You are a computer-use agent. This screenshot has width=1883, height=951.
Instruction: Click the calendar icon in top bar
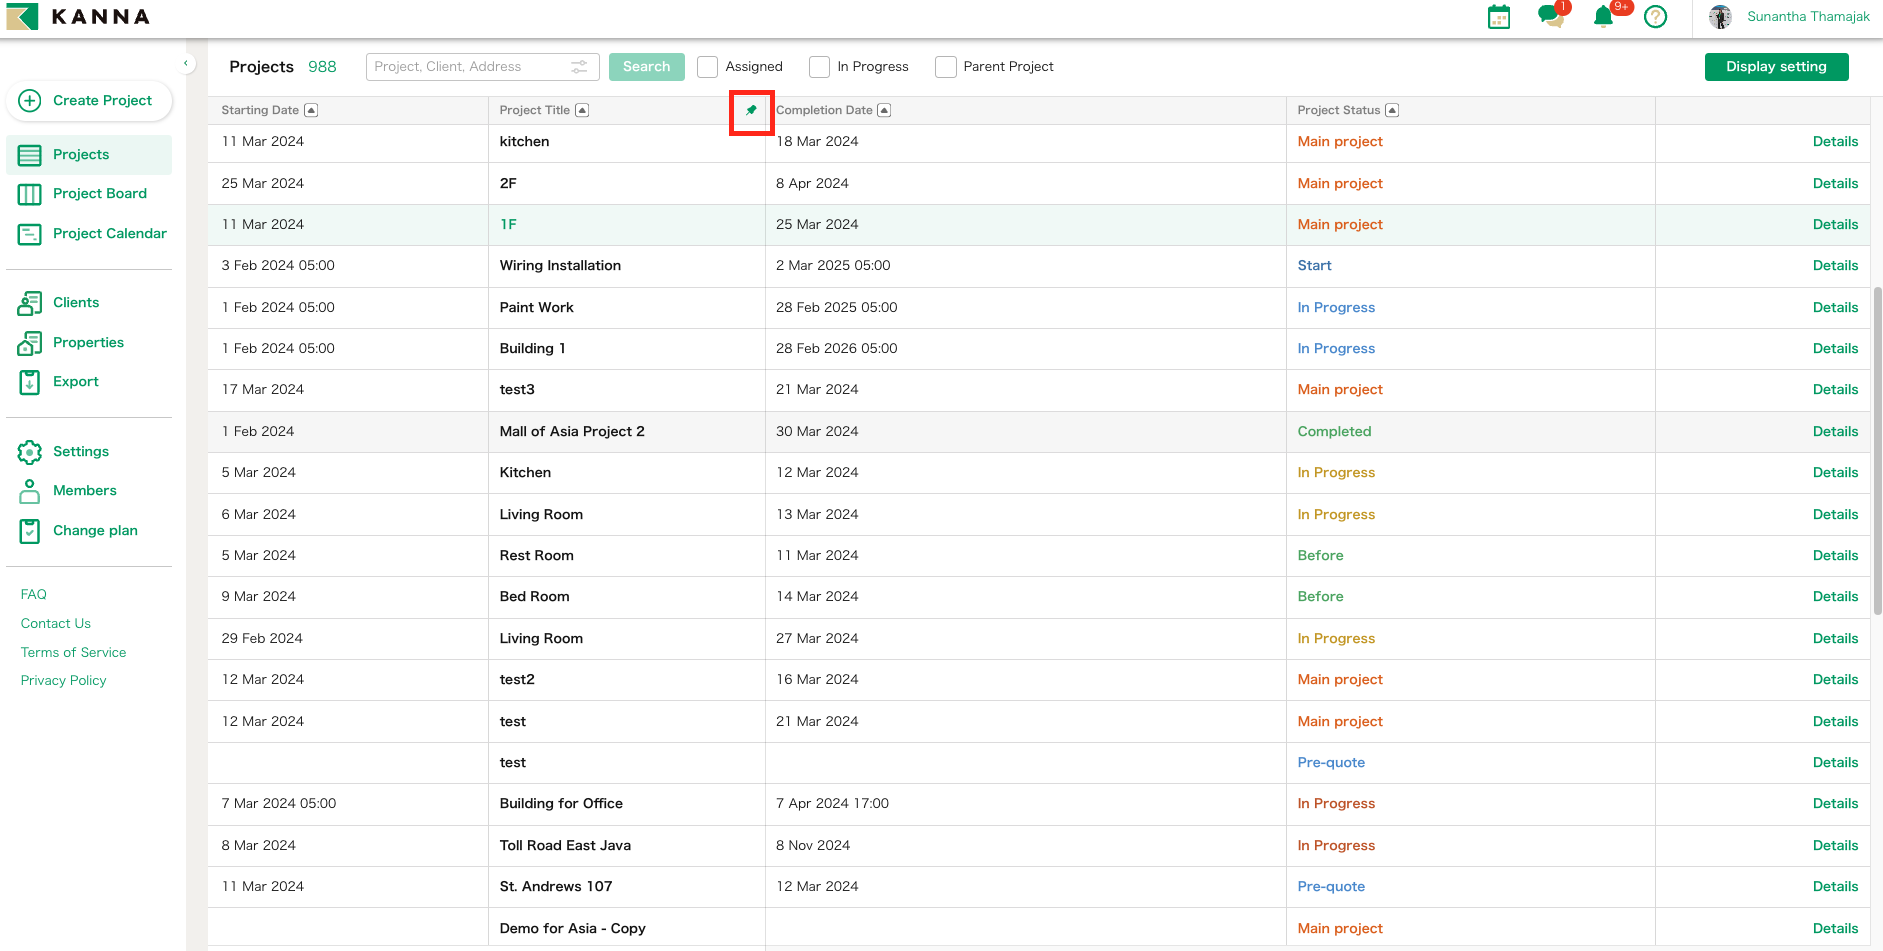point(1498,17)
